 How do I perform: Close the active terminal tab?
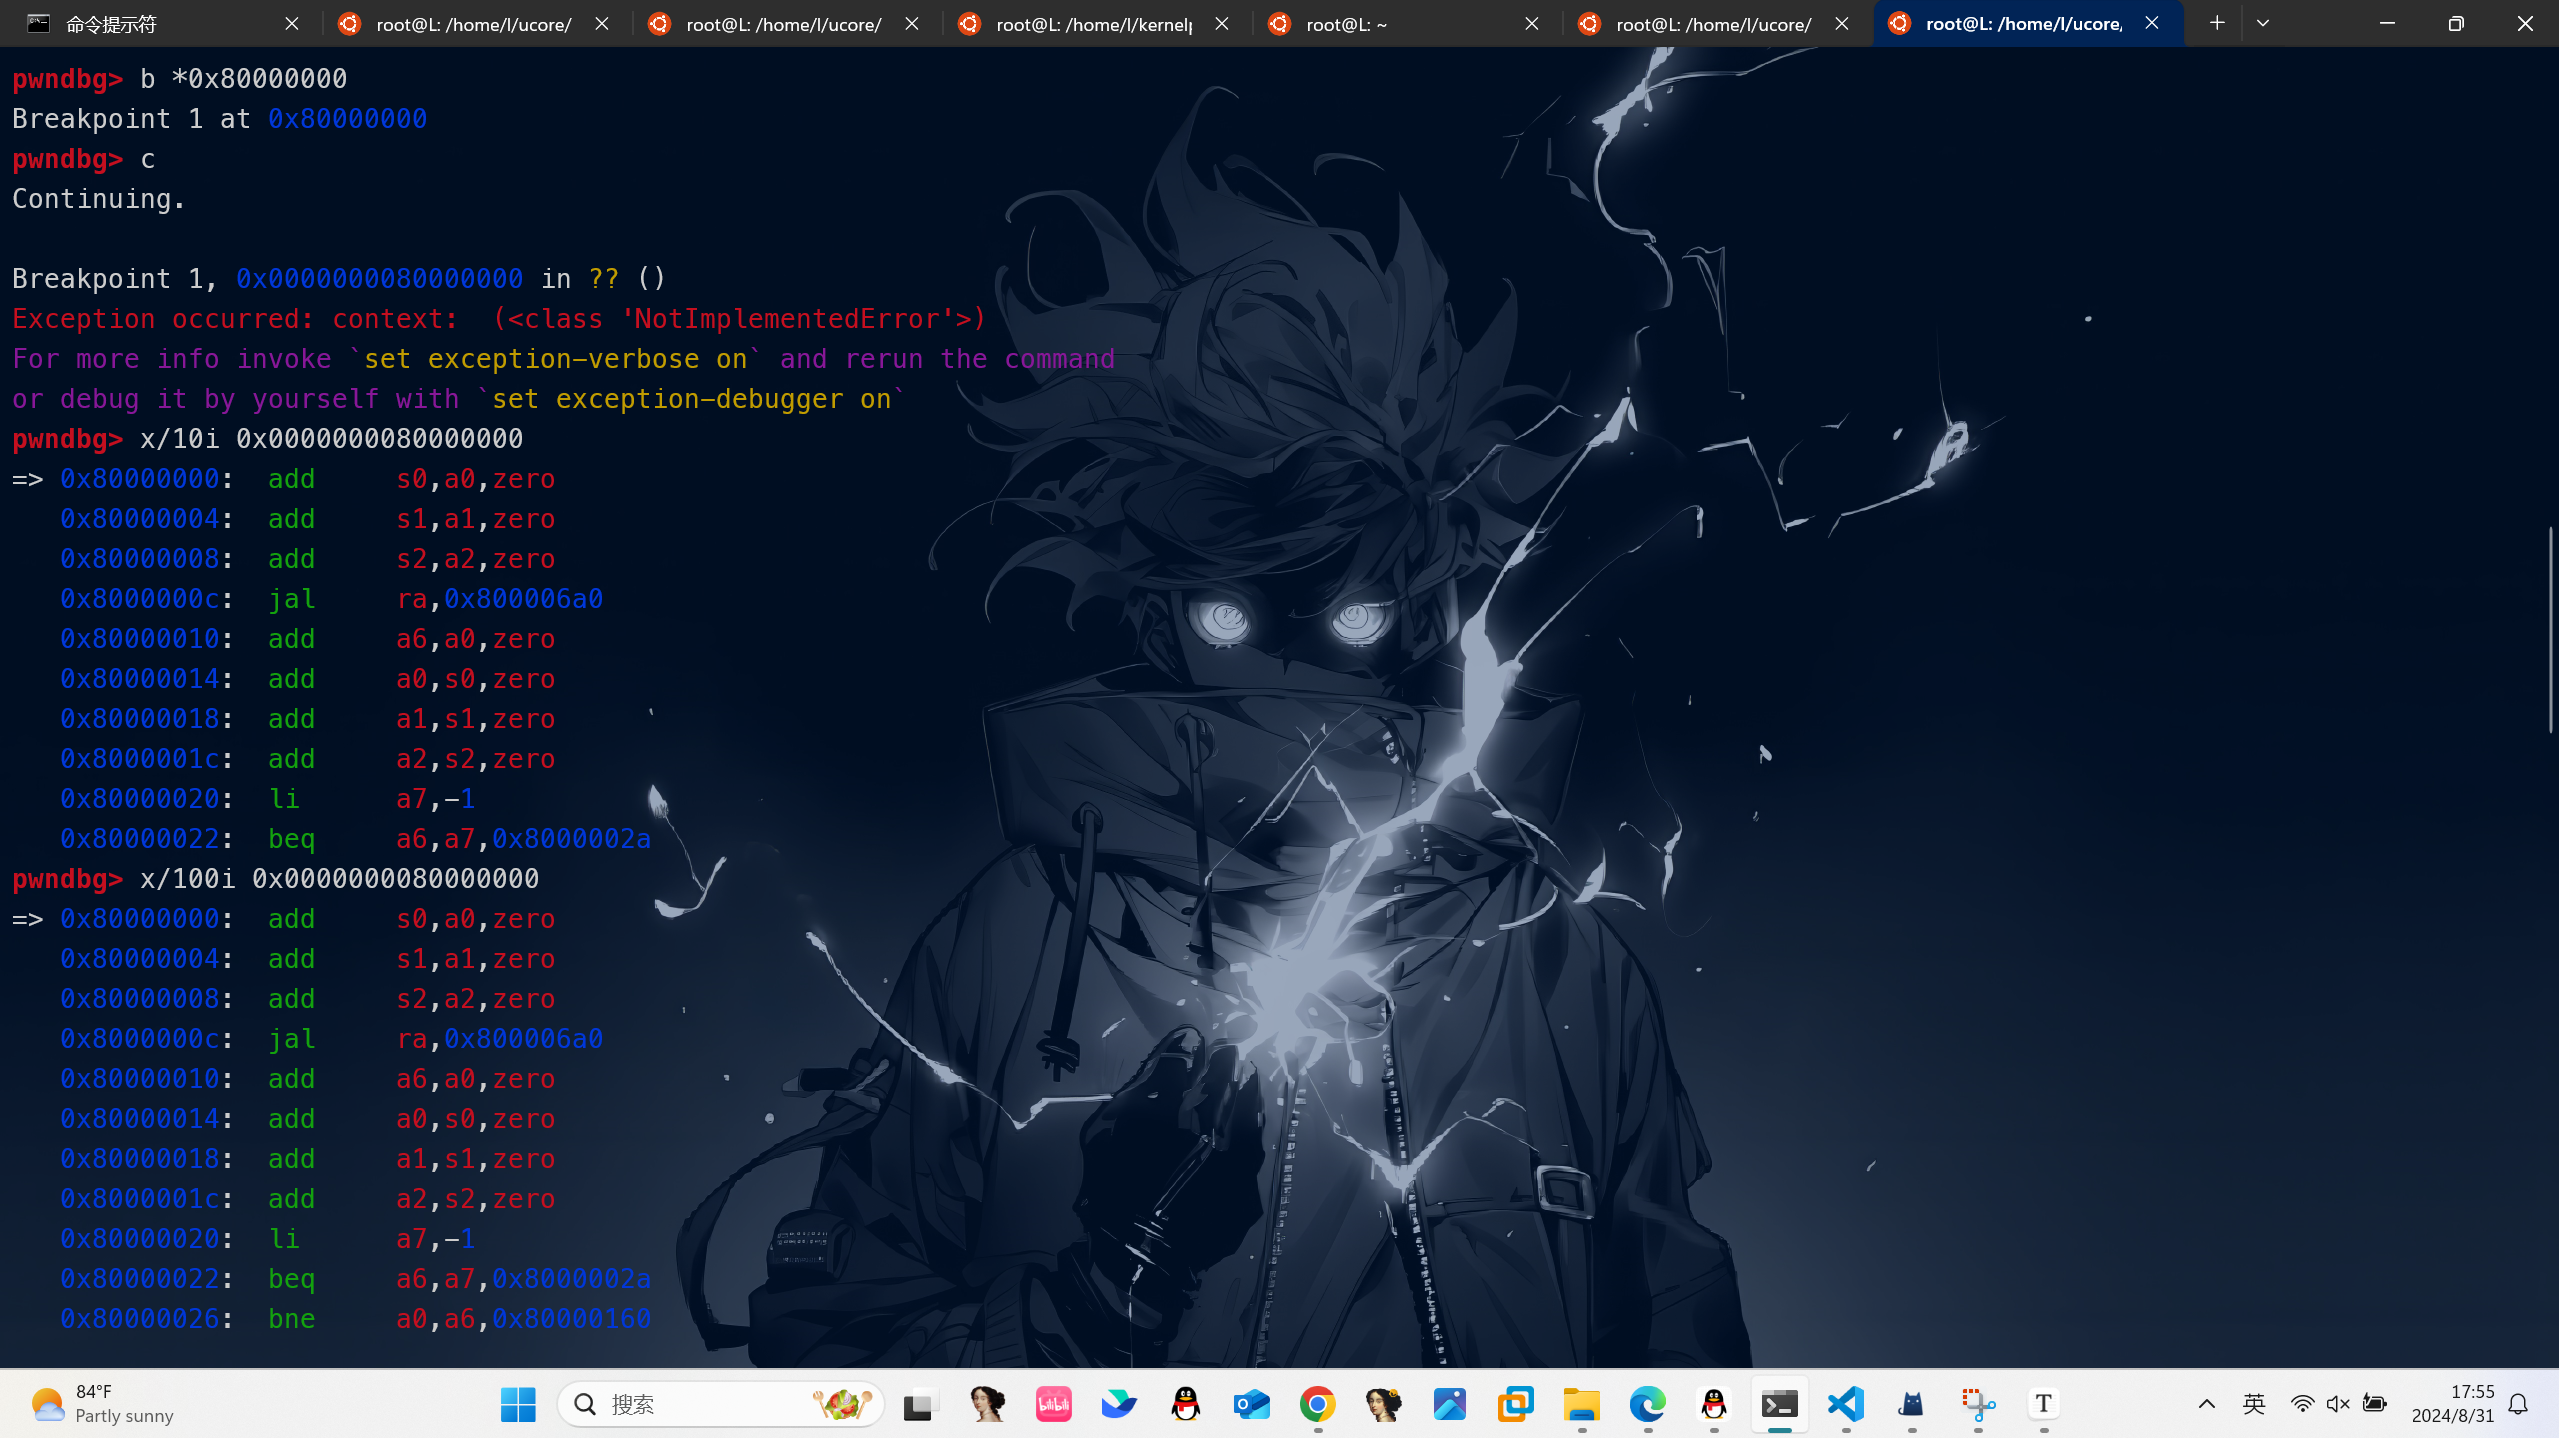pyautogui.click(x=2152, y=24)
